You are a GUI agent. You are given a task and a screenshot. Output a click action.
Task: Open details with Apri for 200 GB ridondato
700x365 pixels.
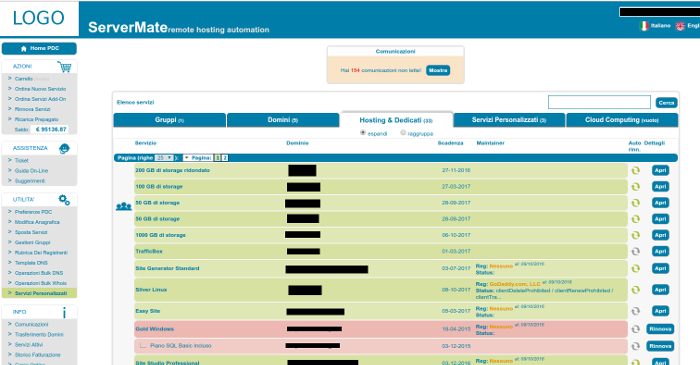[660, 170]
